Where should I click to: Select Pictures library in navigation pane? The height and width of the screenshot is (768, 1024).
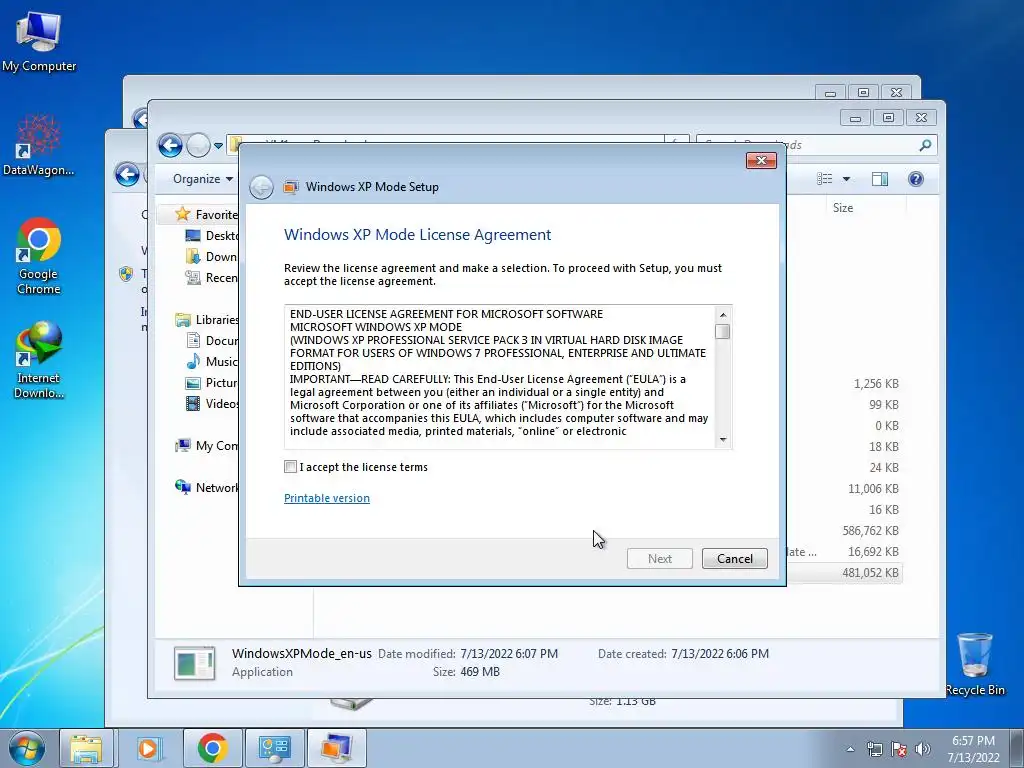click(x=212, y=383)
